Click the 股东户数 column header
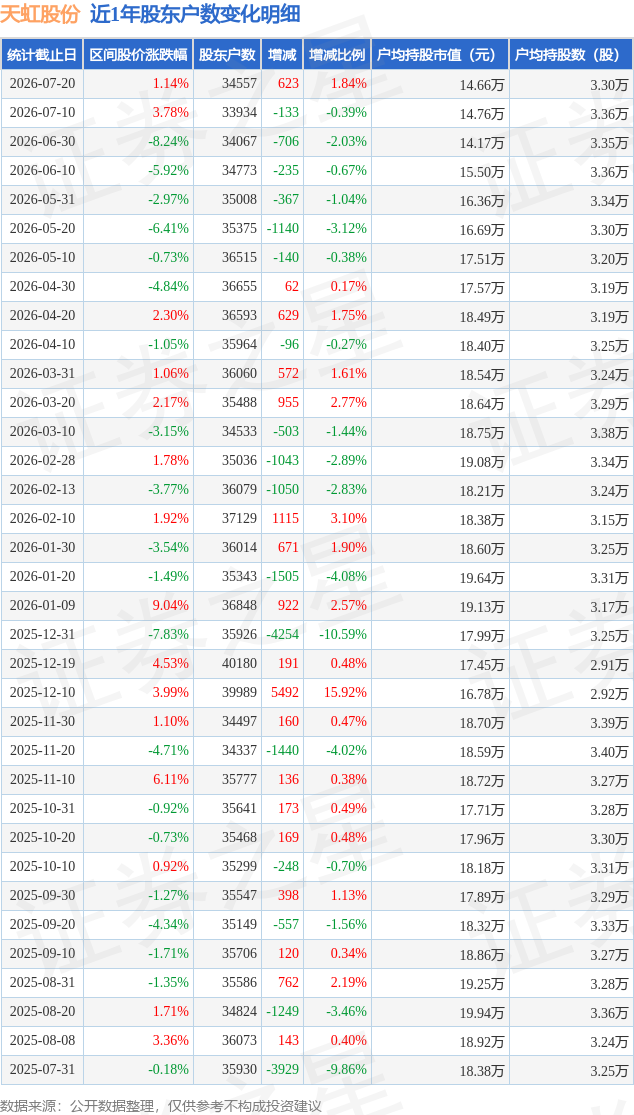634x1115 pixels. (x=227, y=55)
